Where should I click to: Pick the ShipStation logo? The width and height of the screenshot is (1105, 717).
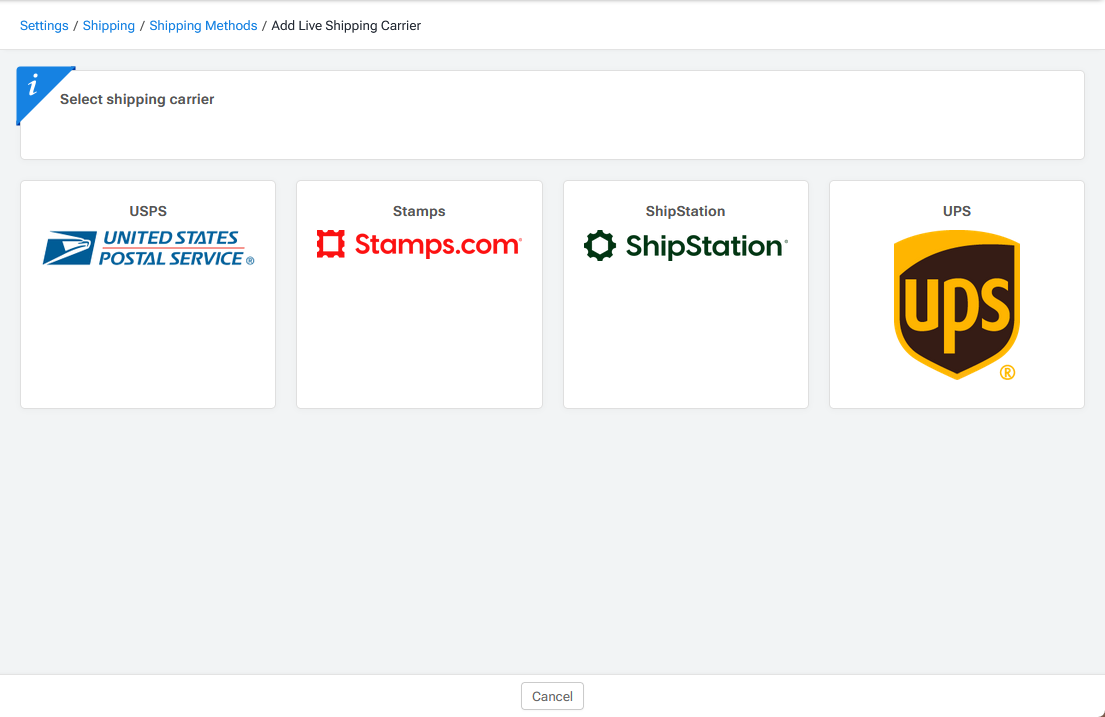tap(686, 245)
